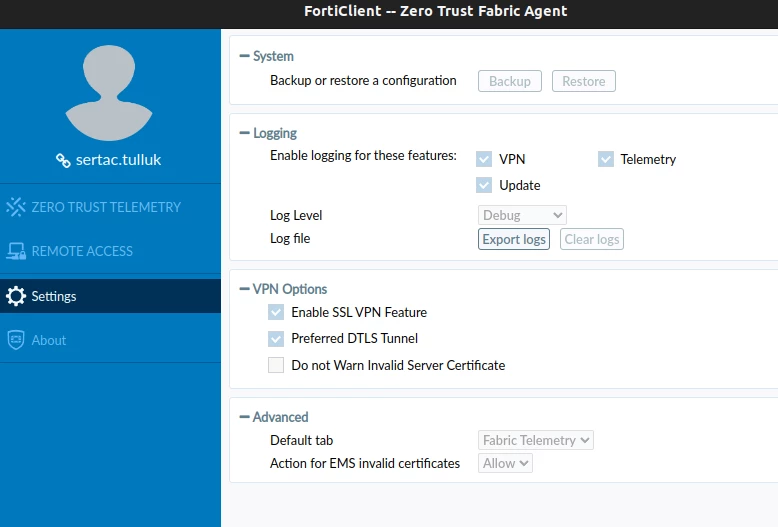Click the user avatar silhouette

click(109, 93)
